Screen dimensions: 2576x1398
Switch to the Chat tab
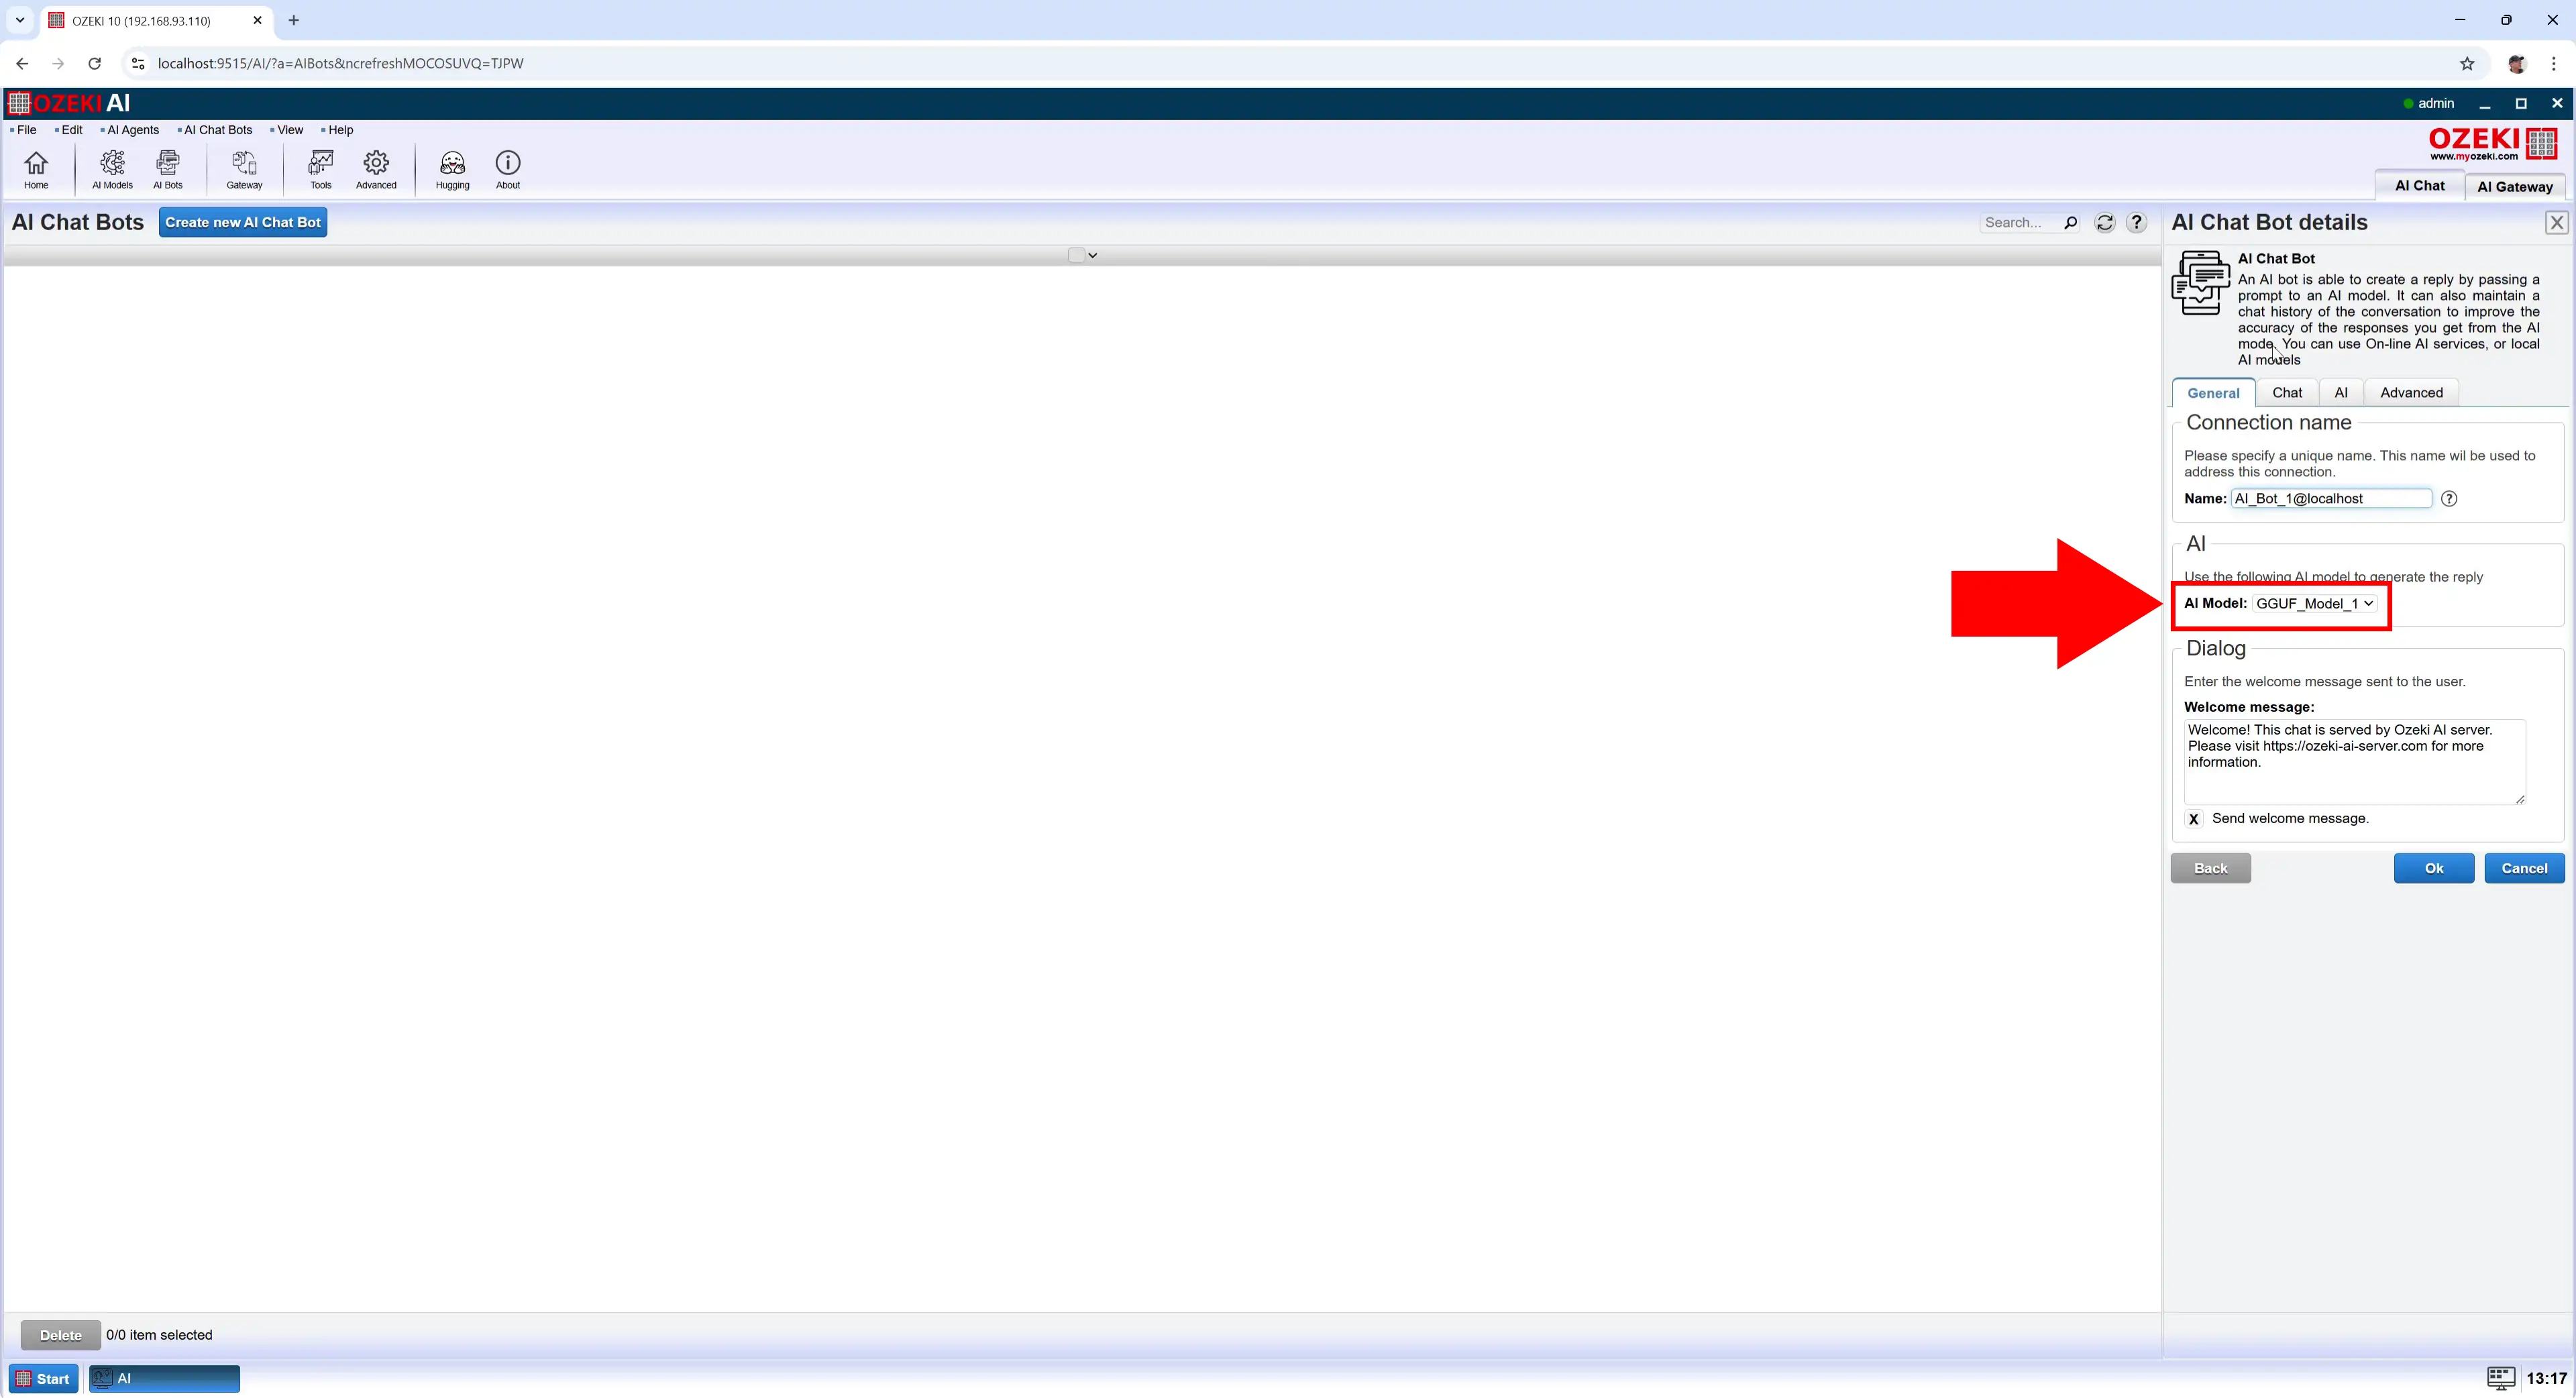tap(2287, 392)
